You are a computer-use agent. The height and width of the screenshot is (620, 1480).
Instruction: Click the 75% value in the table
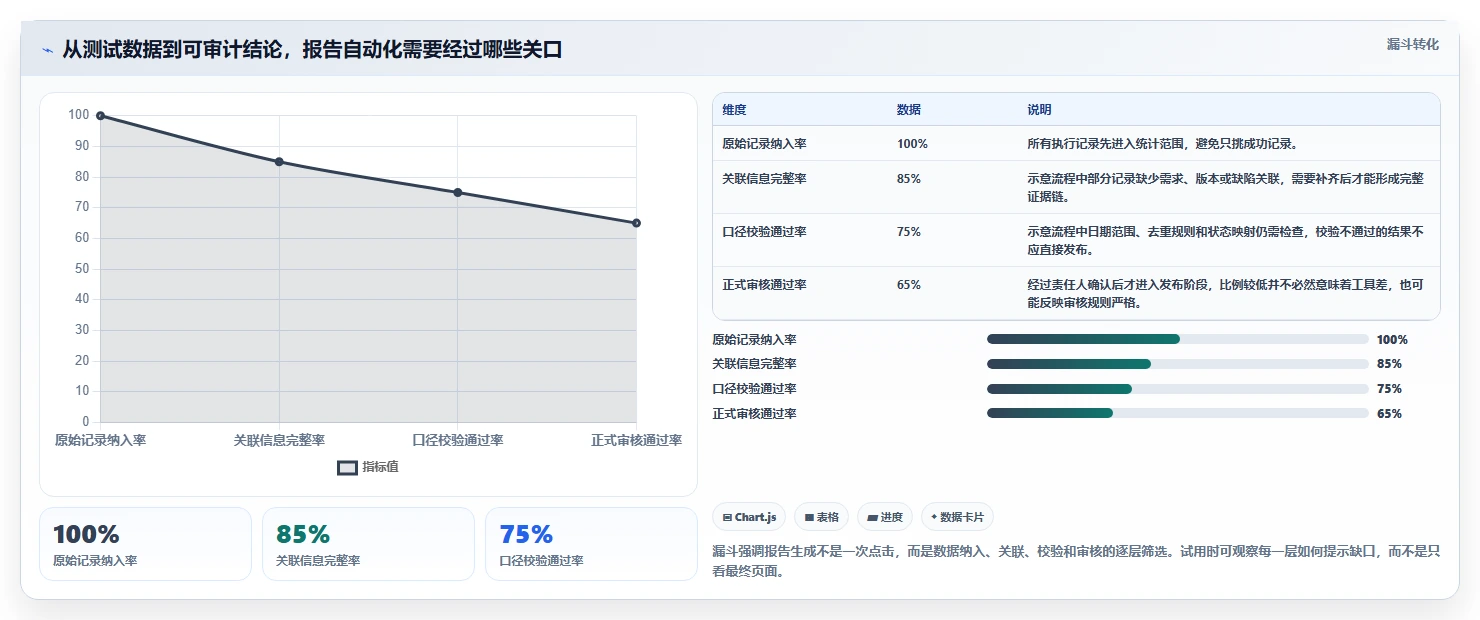[x=909, y=232]
